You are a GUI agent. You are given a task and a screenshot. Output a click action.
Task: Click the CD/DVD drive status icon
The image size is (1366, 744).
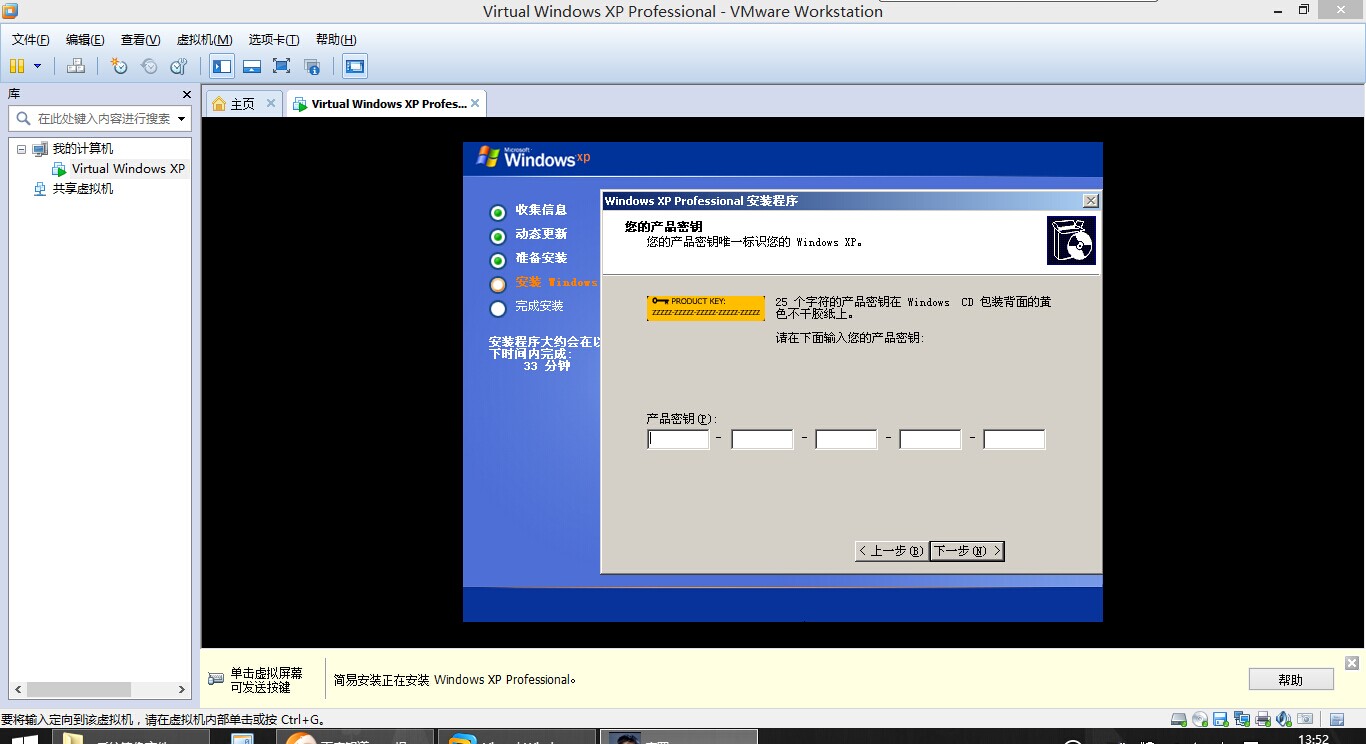[1200, 719]
